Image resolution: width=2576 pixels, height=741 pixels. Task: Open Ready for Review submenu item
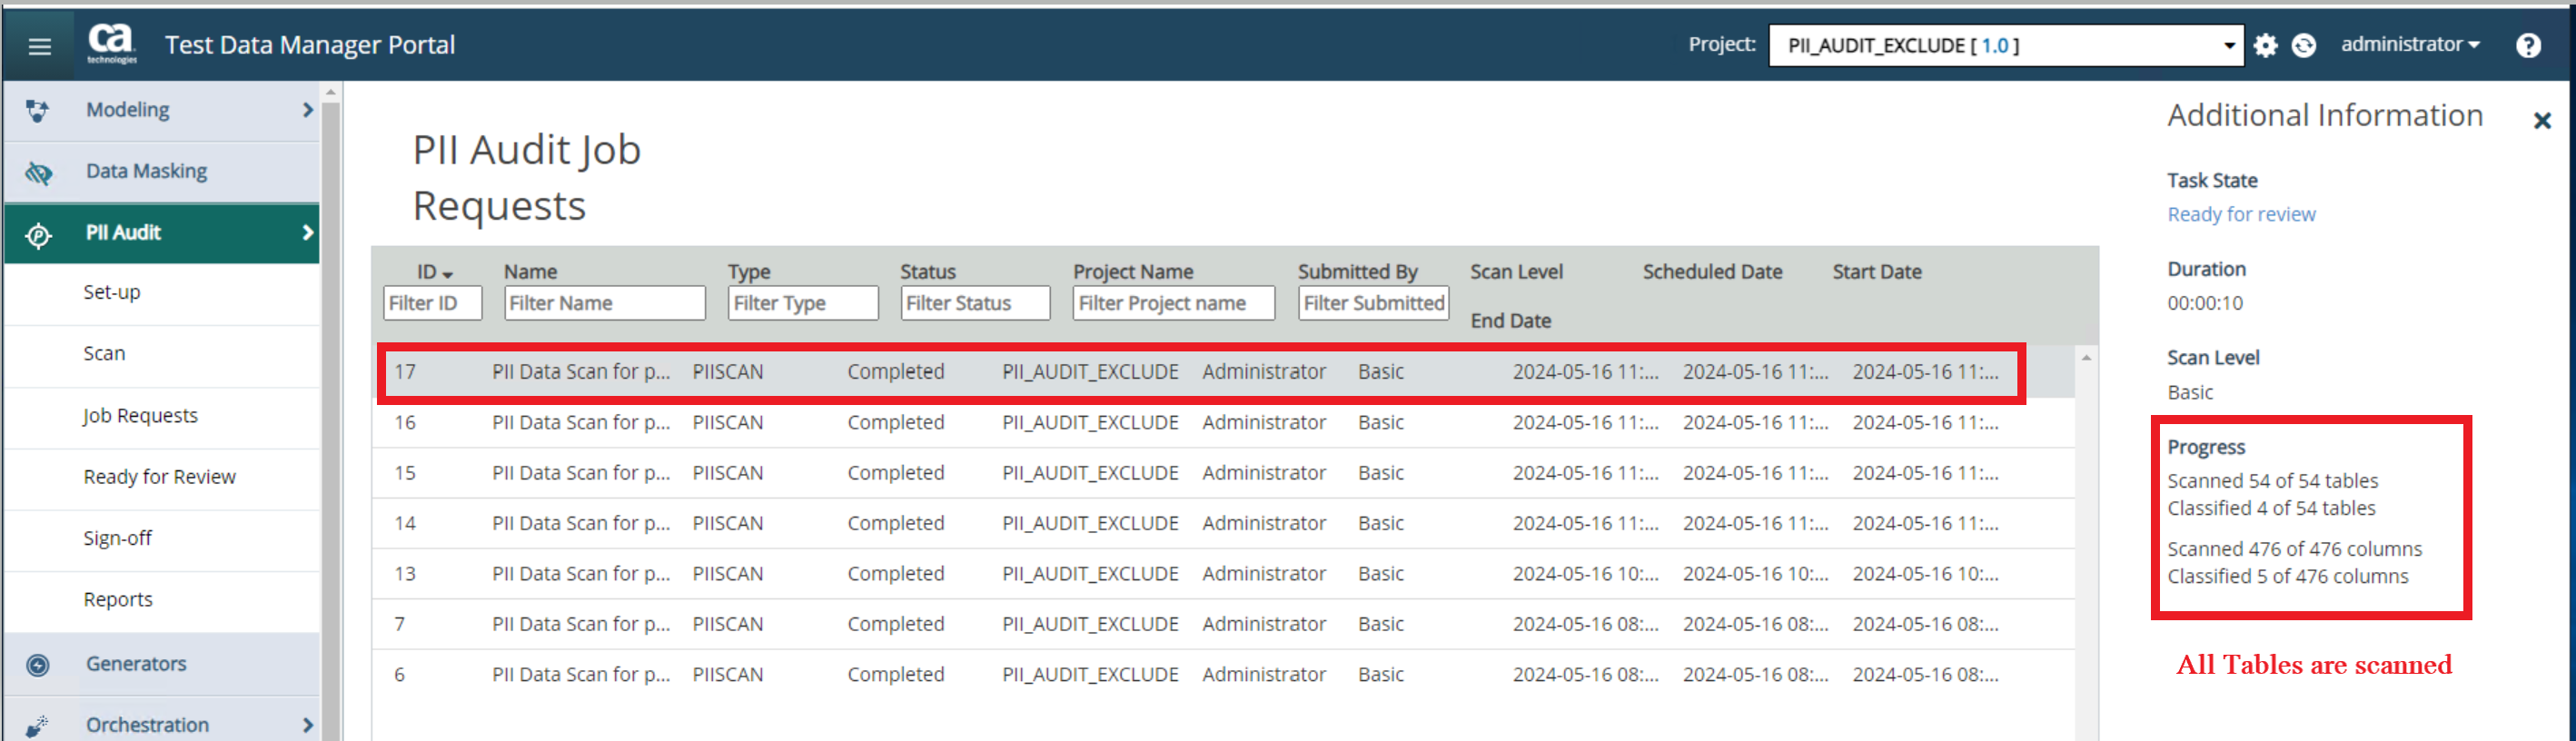(162, 477)
